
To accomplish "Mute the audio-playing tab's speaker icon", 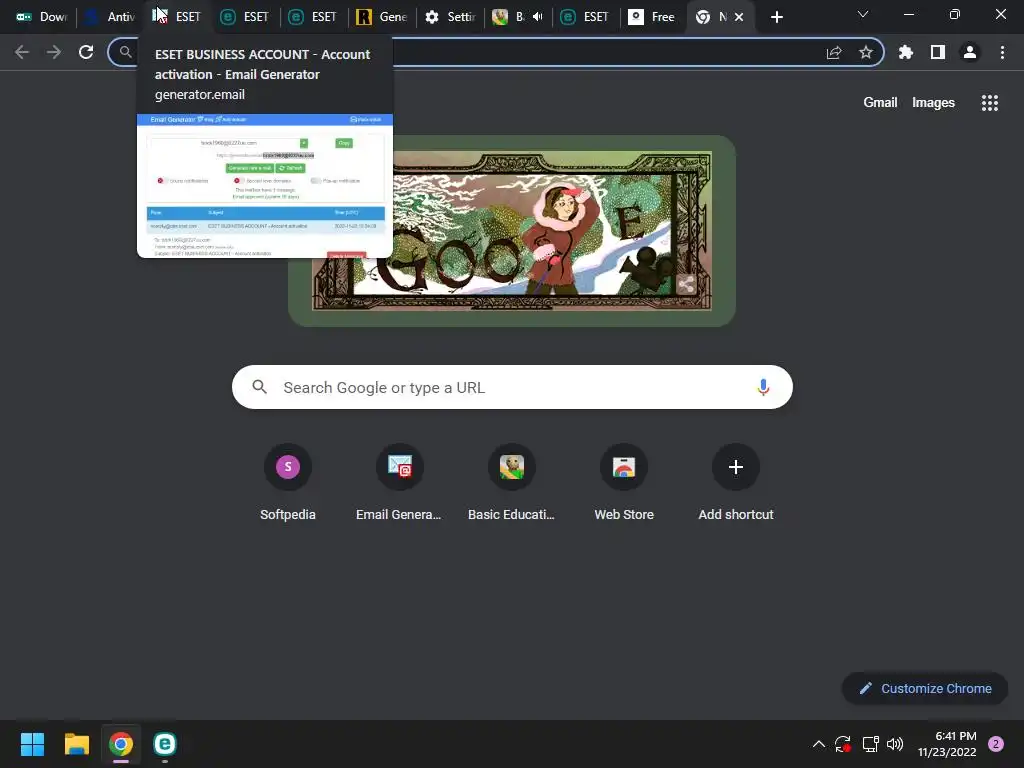I will (537, 17).
